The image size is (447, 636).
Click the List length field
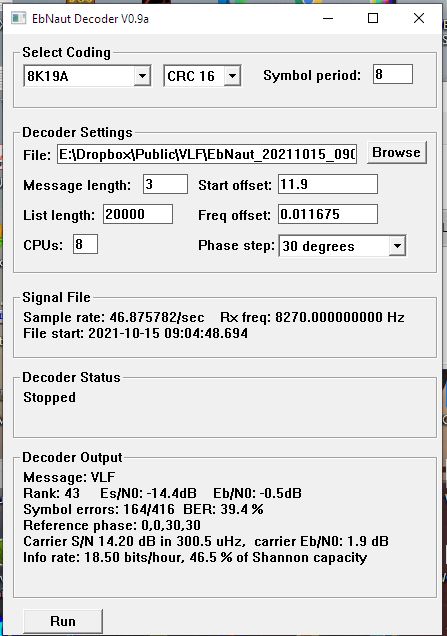[138, 214]
